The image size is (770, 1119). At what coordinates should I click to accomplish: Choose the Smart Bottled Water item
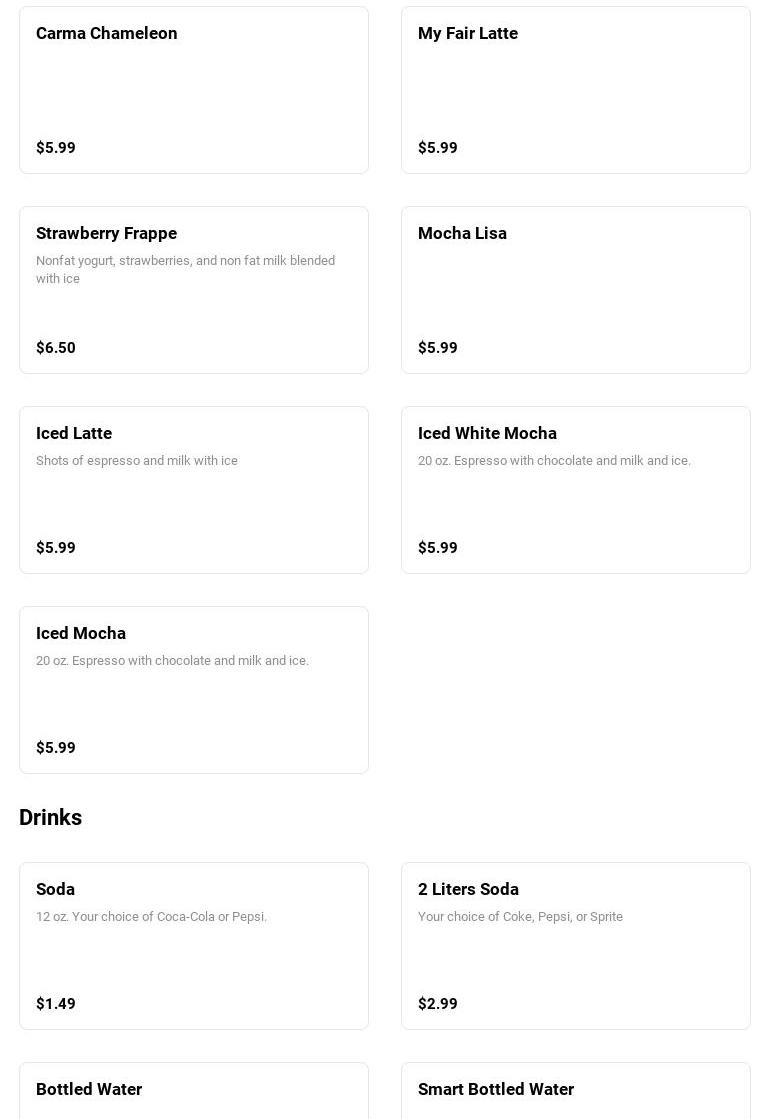tap(575, 1090)
